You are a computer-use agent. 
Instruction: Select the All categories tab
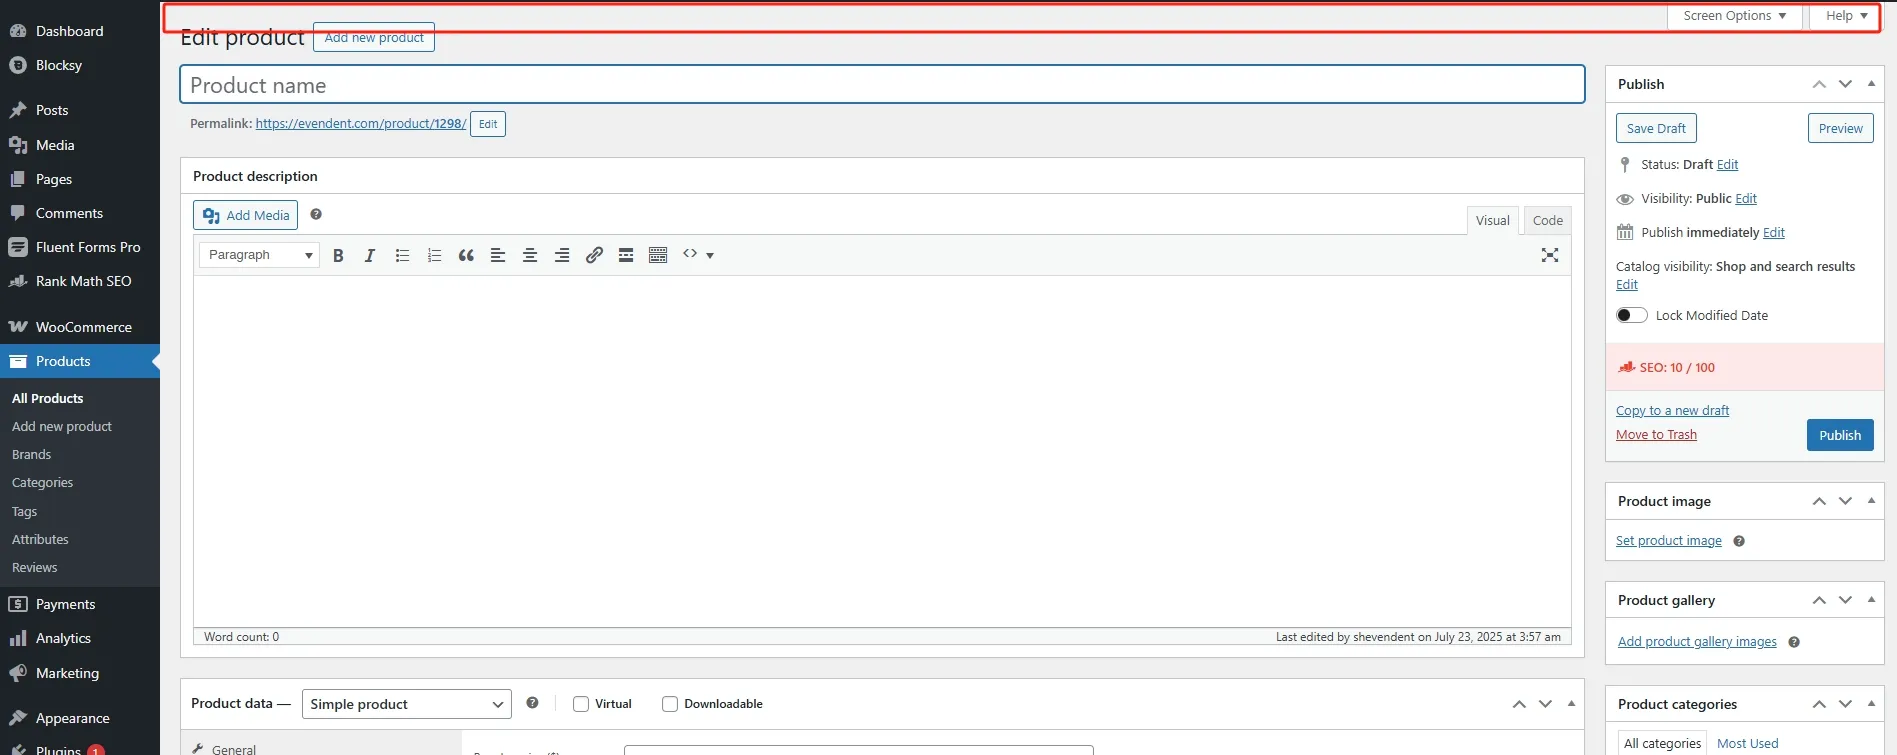[1662, 743]
